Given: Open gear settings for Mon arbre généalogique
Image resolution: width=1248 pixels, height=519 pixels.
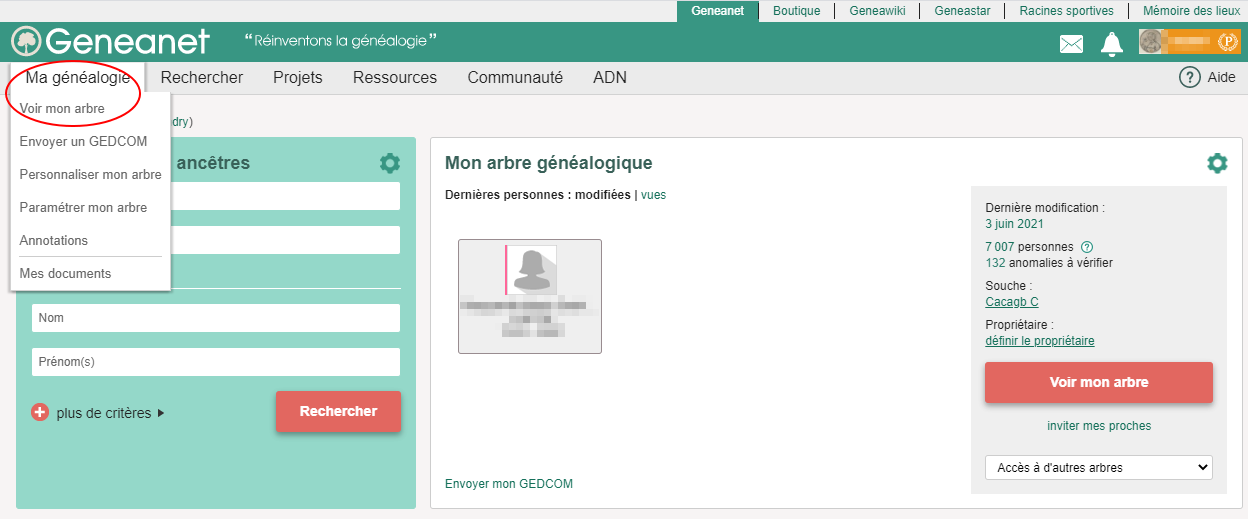Looking at the screenshot, I should pos(1216,164).
